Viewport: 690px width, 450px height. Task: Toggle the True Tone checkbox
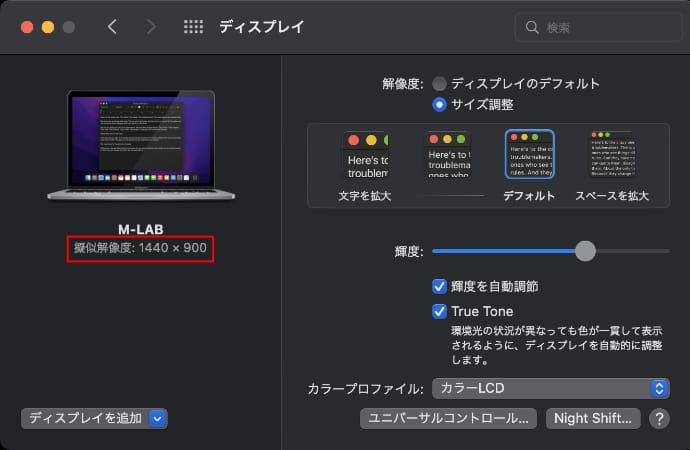point(439,311)
